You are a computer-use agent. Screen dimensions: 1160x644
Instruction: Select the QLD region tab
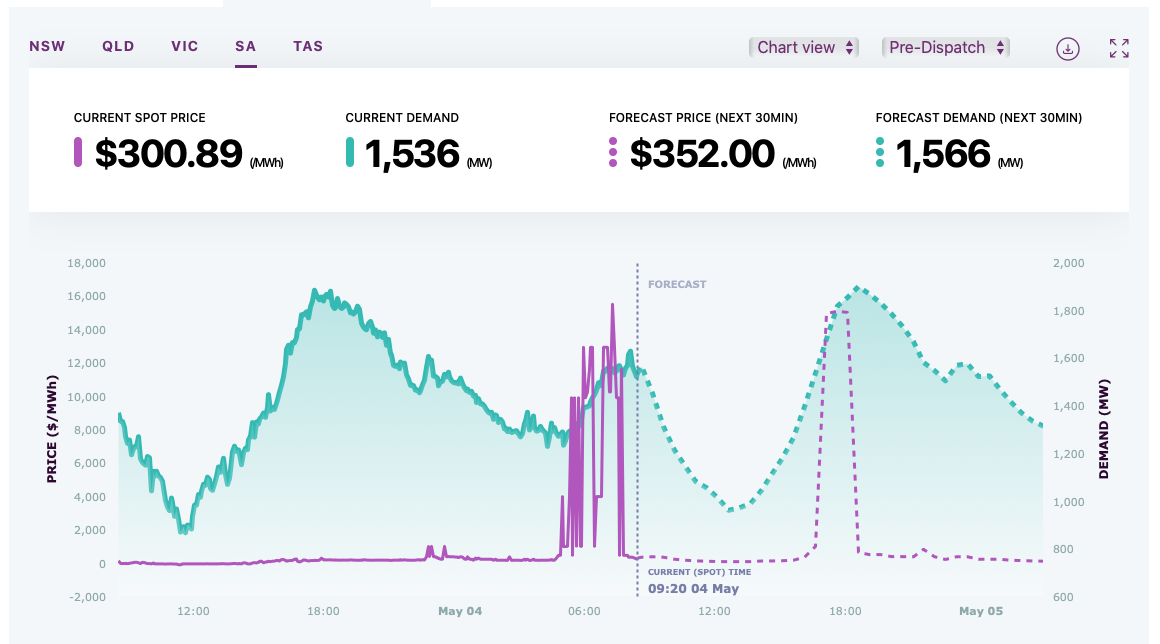tap(118, 46)
